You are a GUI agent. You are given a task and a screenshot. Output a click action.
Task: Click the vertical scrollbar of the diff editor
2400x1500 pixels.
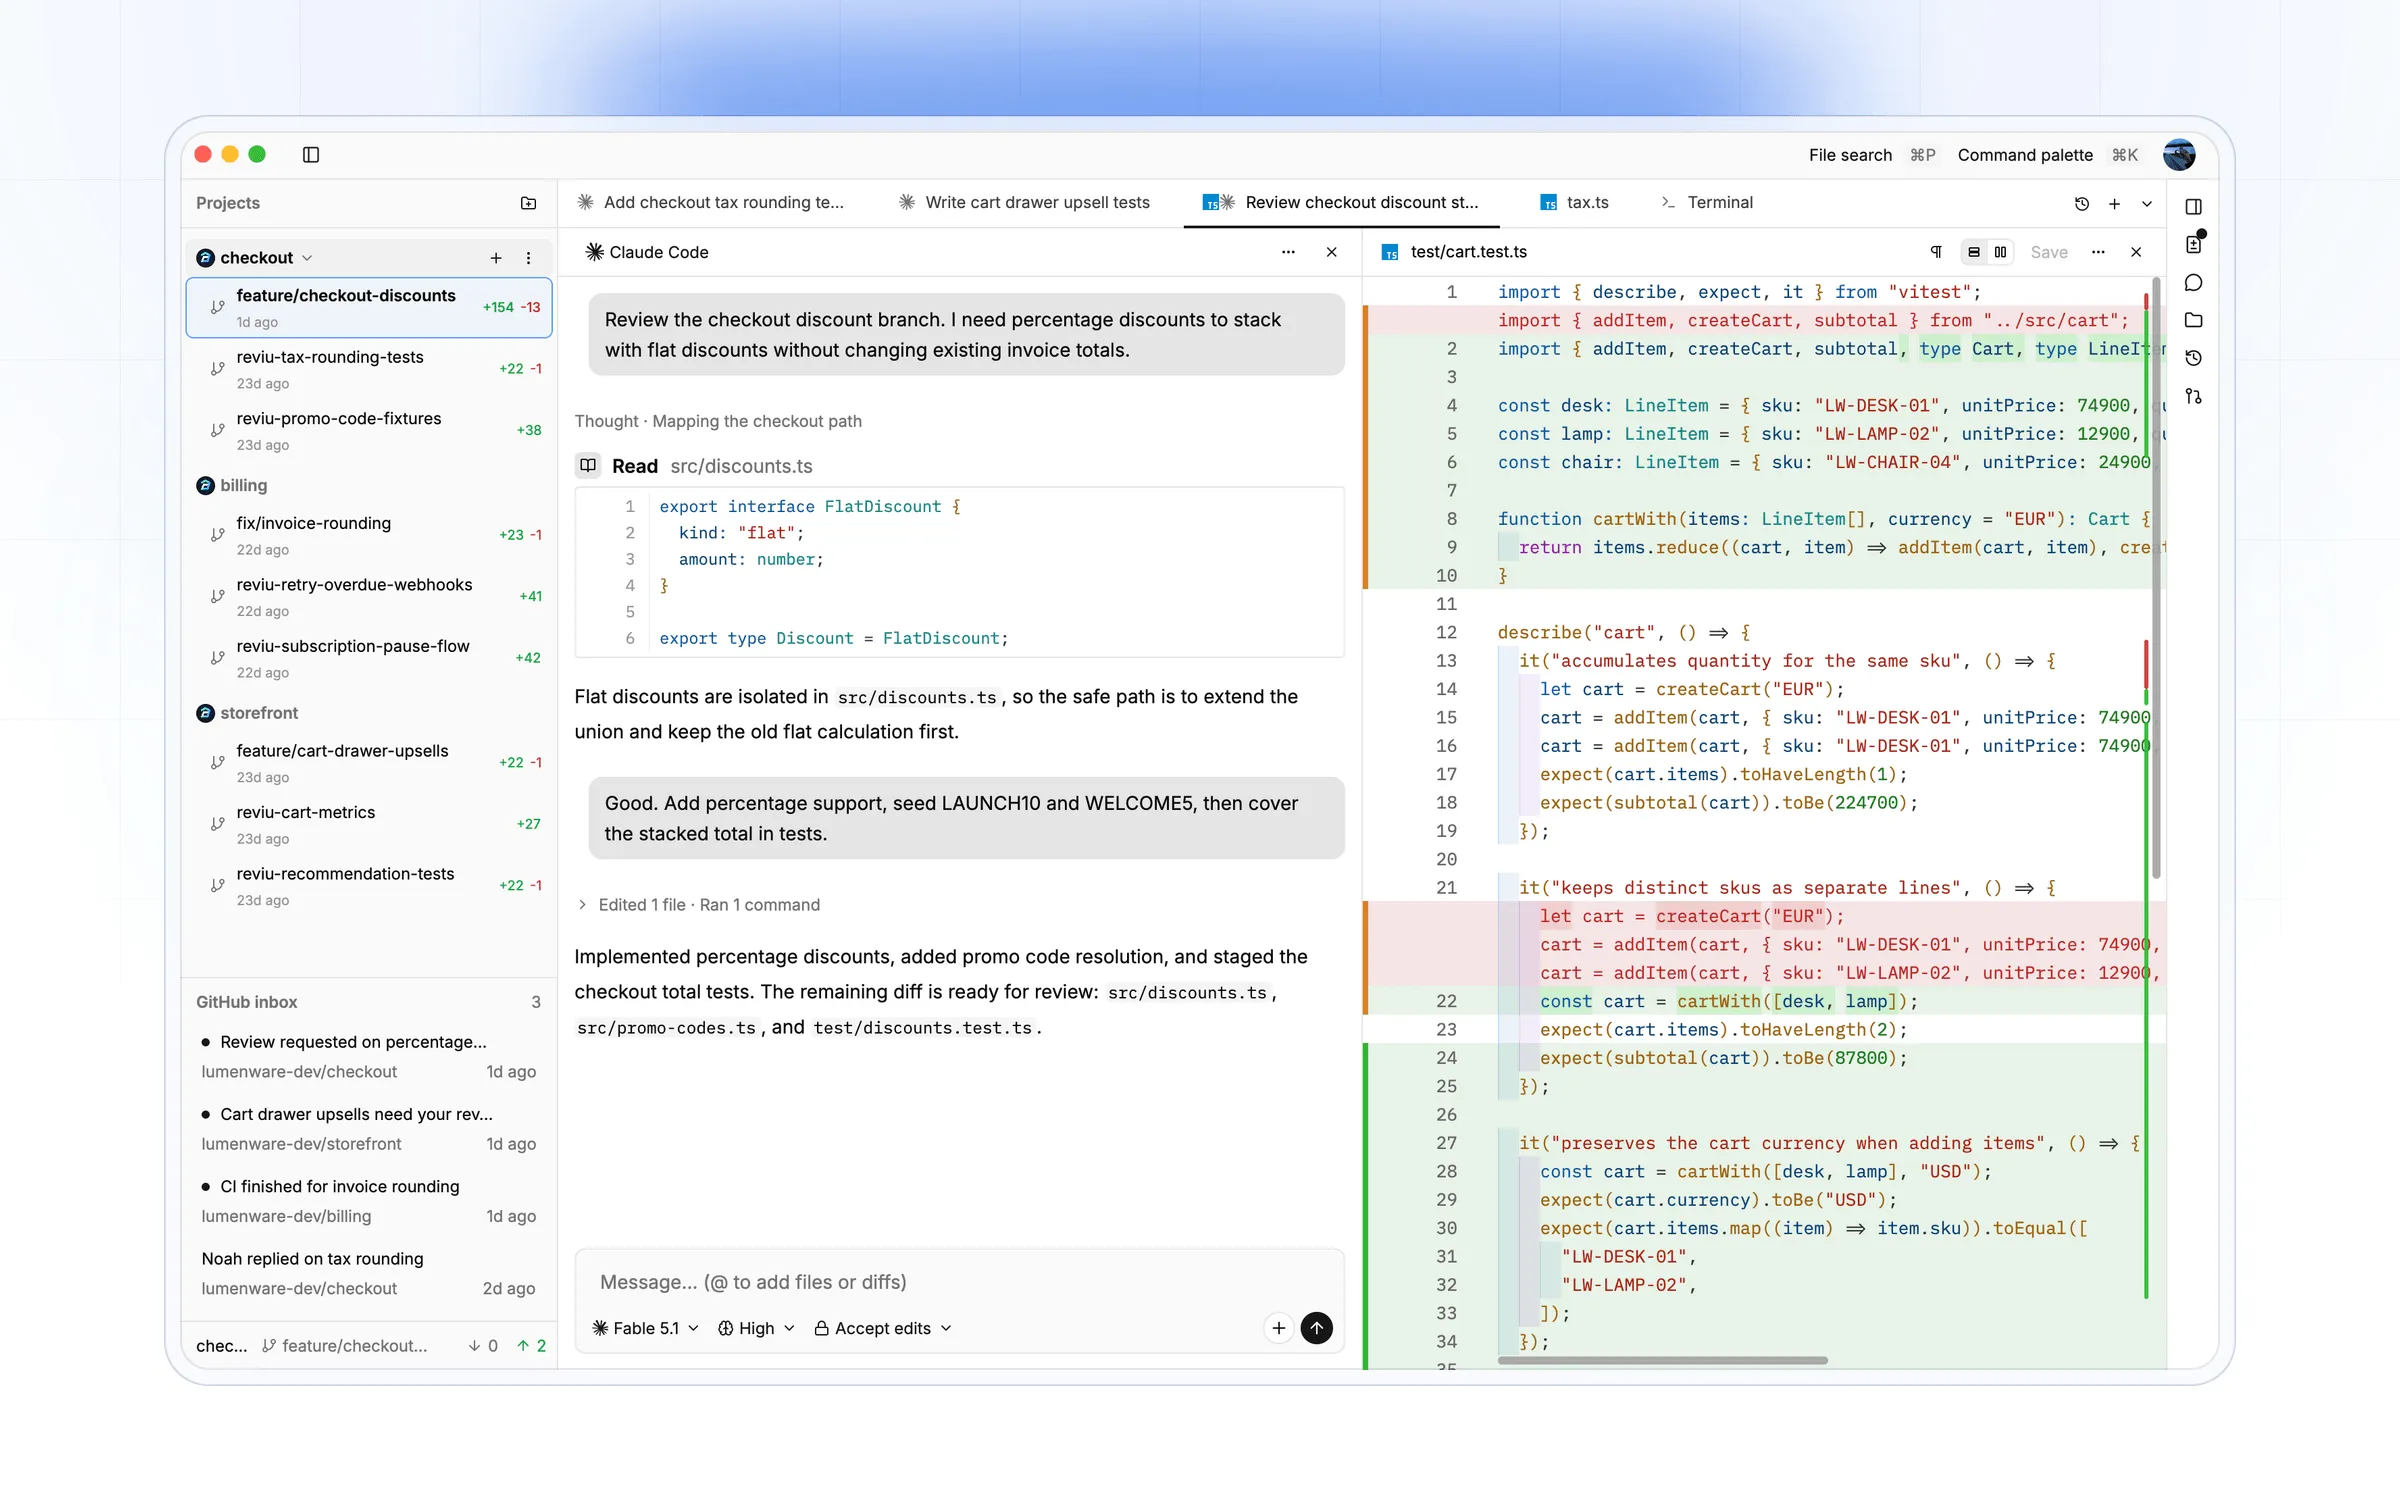click(x=2156, y=580)
